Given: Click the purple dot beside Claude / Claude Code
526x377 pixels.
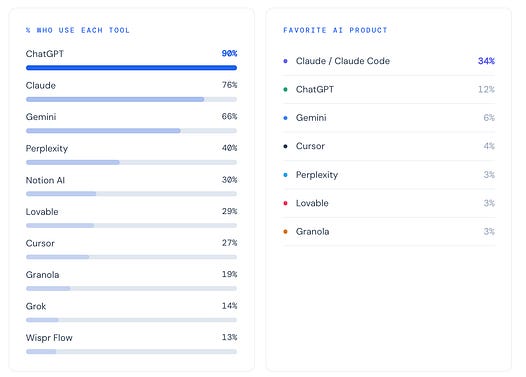Looking at the screenshot, I should pos(285,61).
